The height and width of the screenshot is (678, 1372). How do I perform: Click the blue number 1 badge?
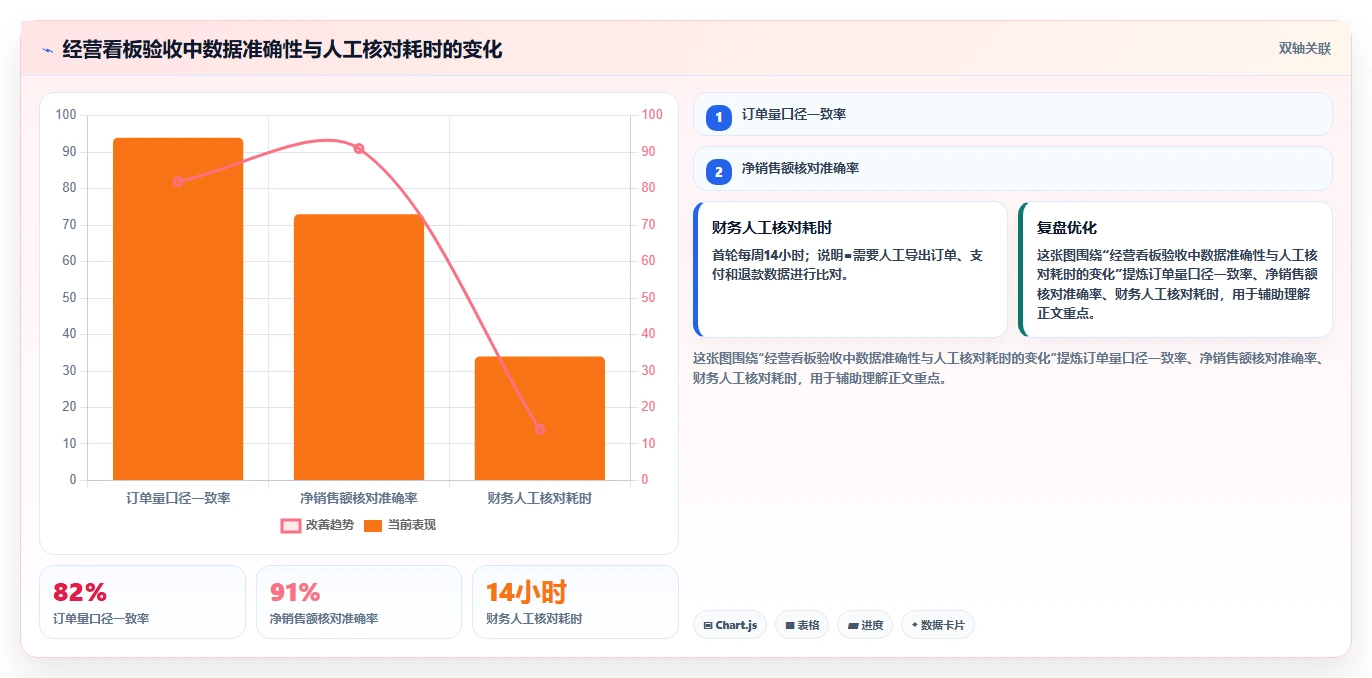[719, 117]
